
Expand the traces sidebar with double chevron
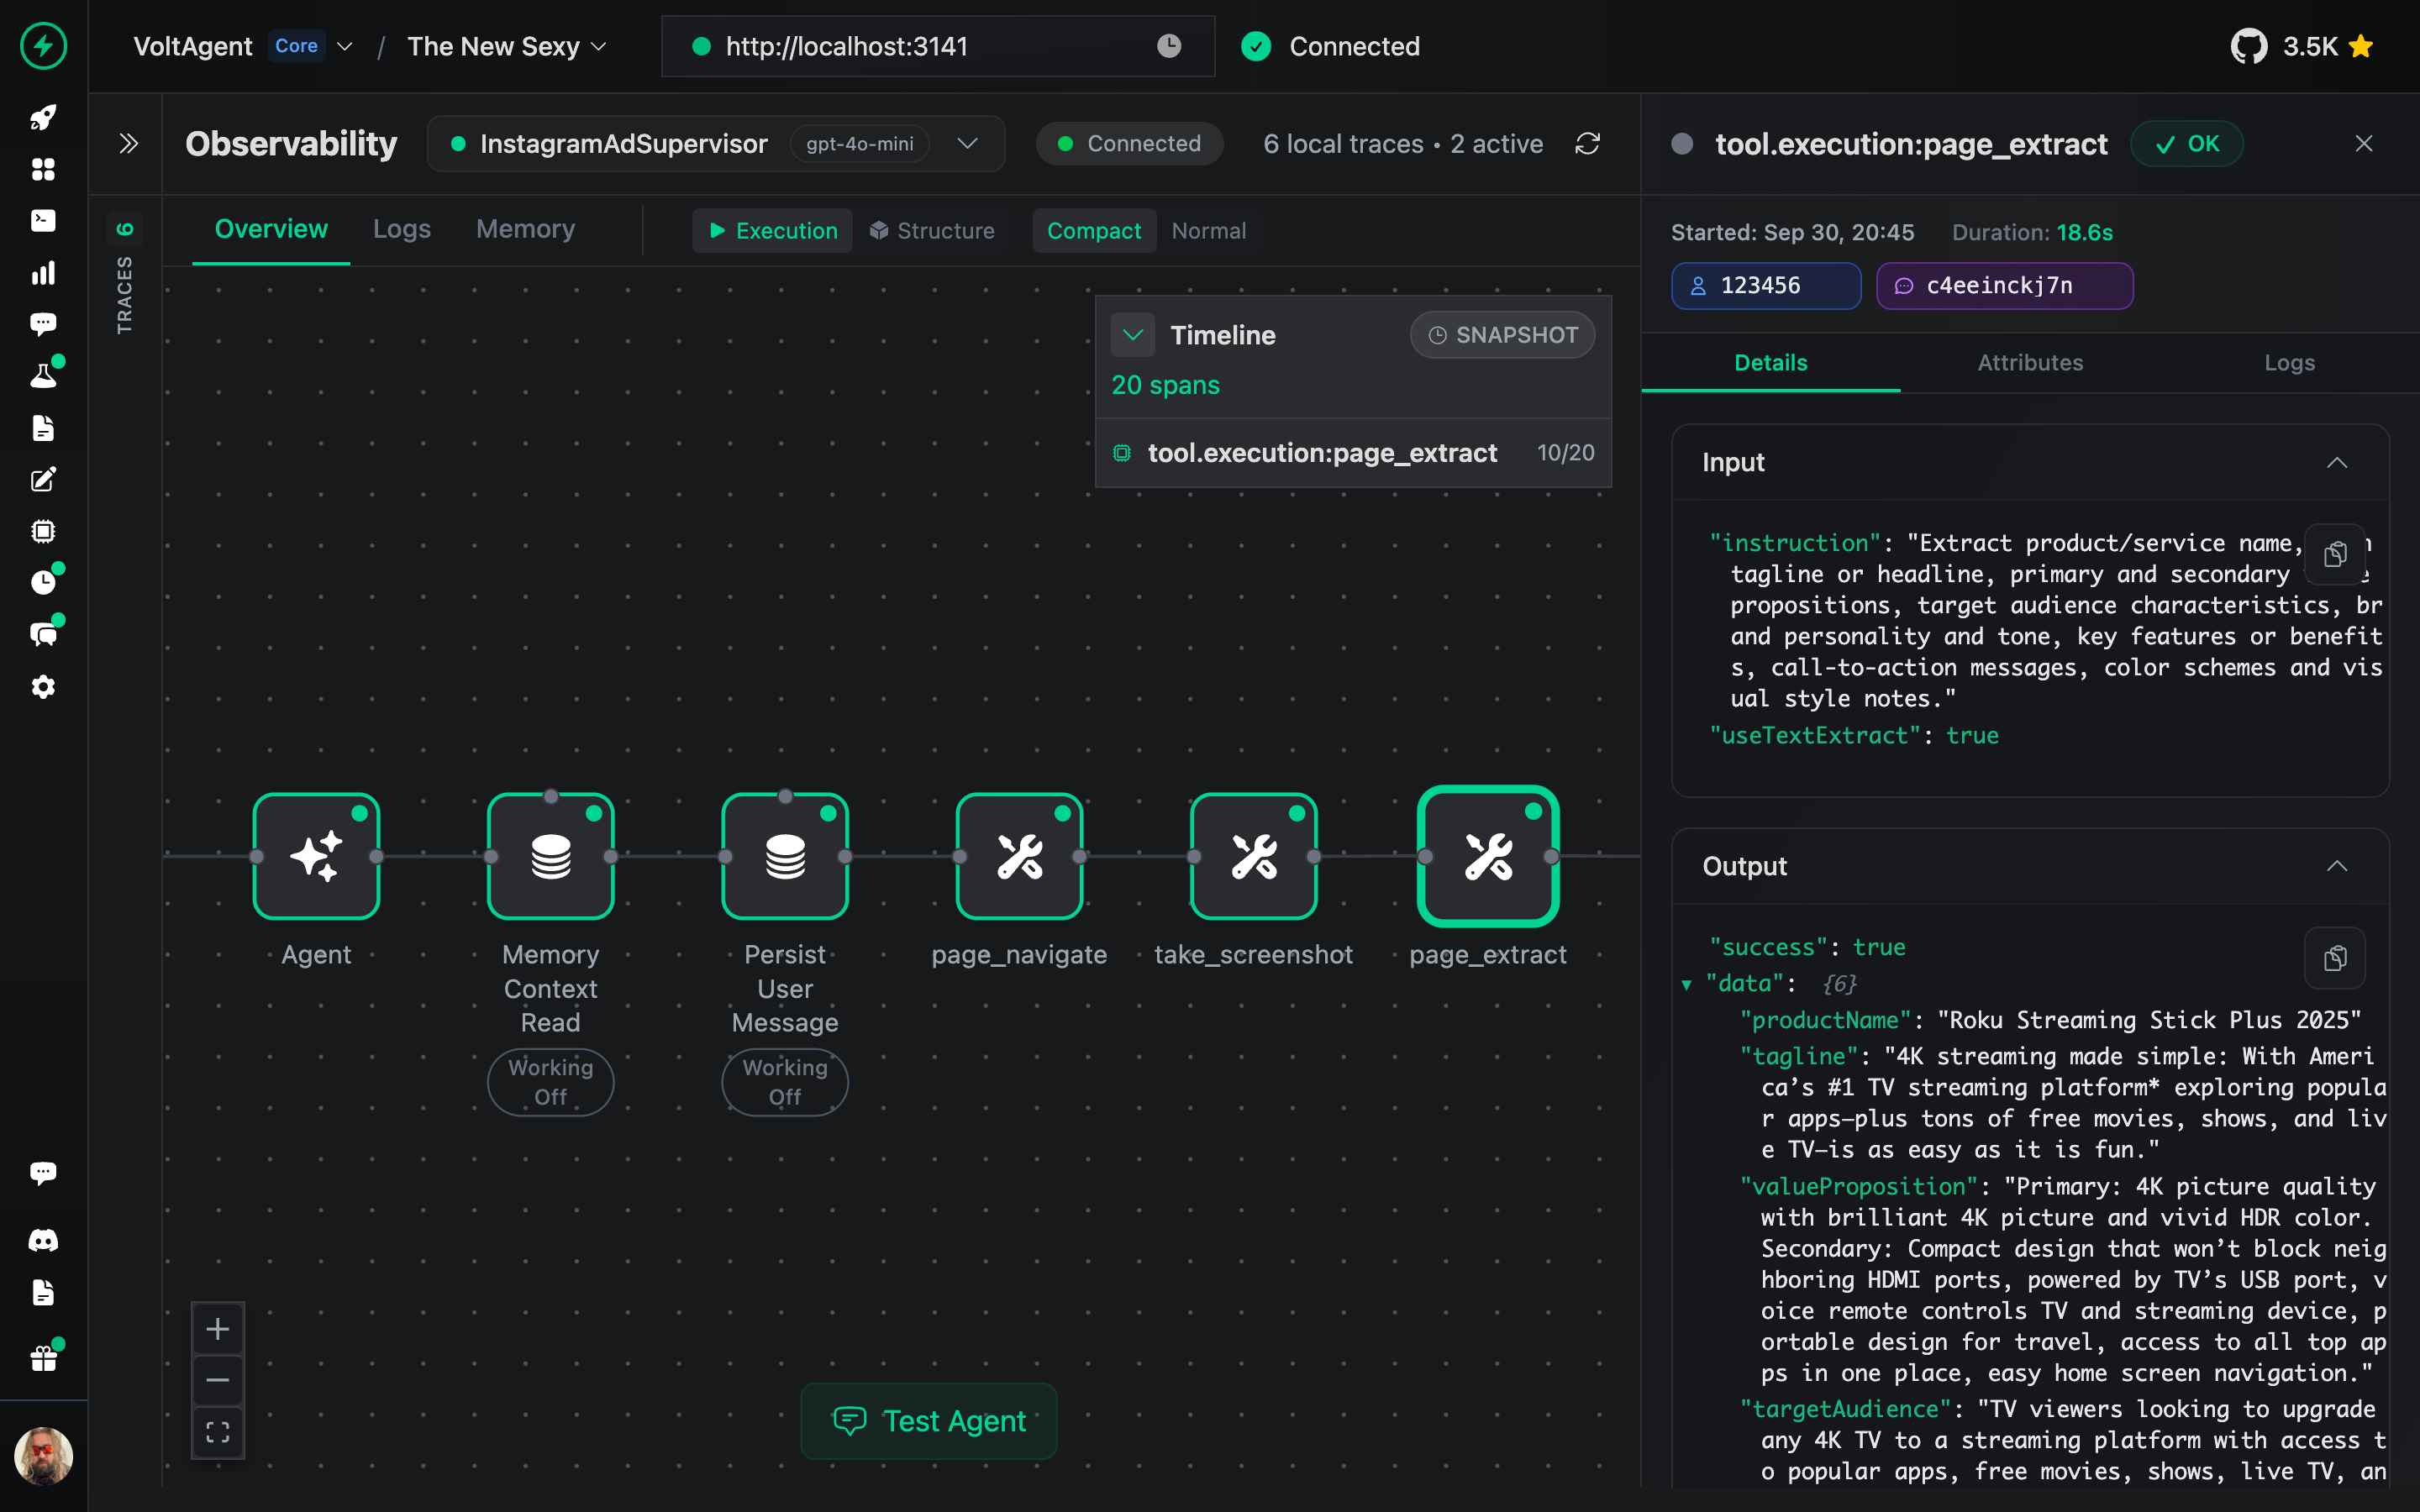128,144
